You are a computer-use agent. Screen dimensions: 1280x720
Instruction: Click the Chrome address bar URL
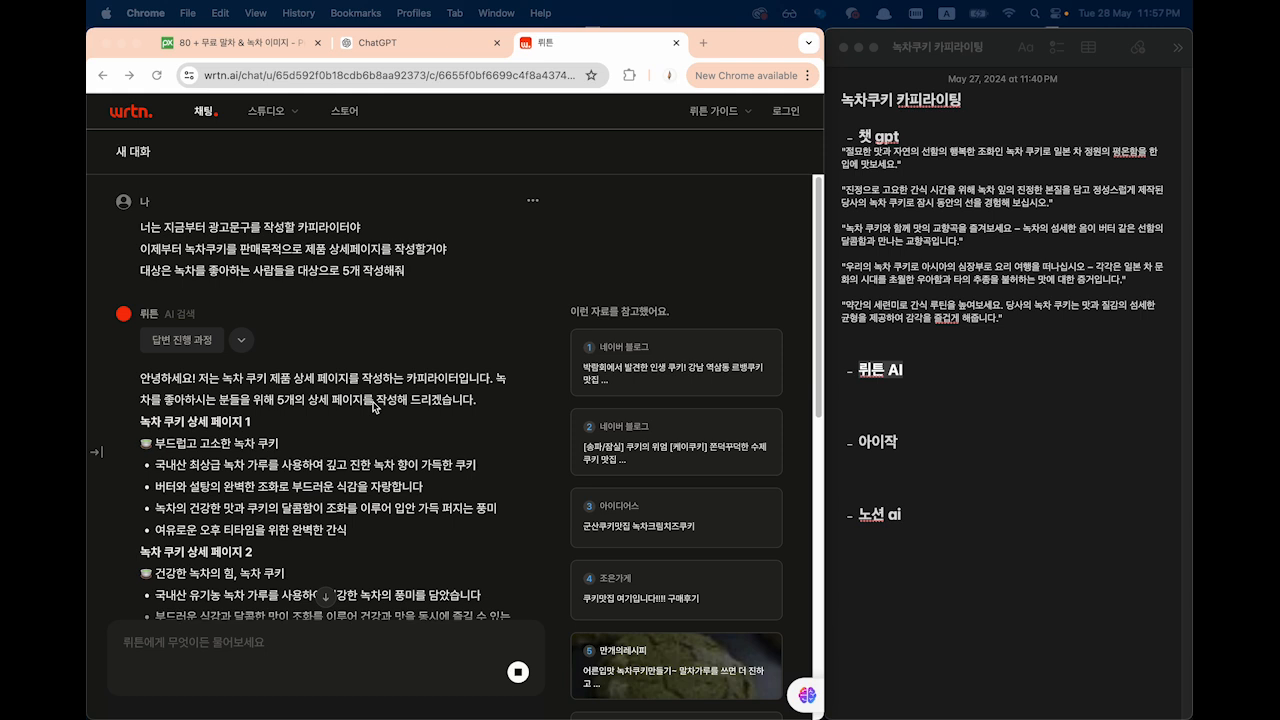tap(389, 75)
